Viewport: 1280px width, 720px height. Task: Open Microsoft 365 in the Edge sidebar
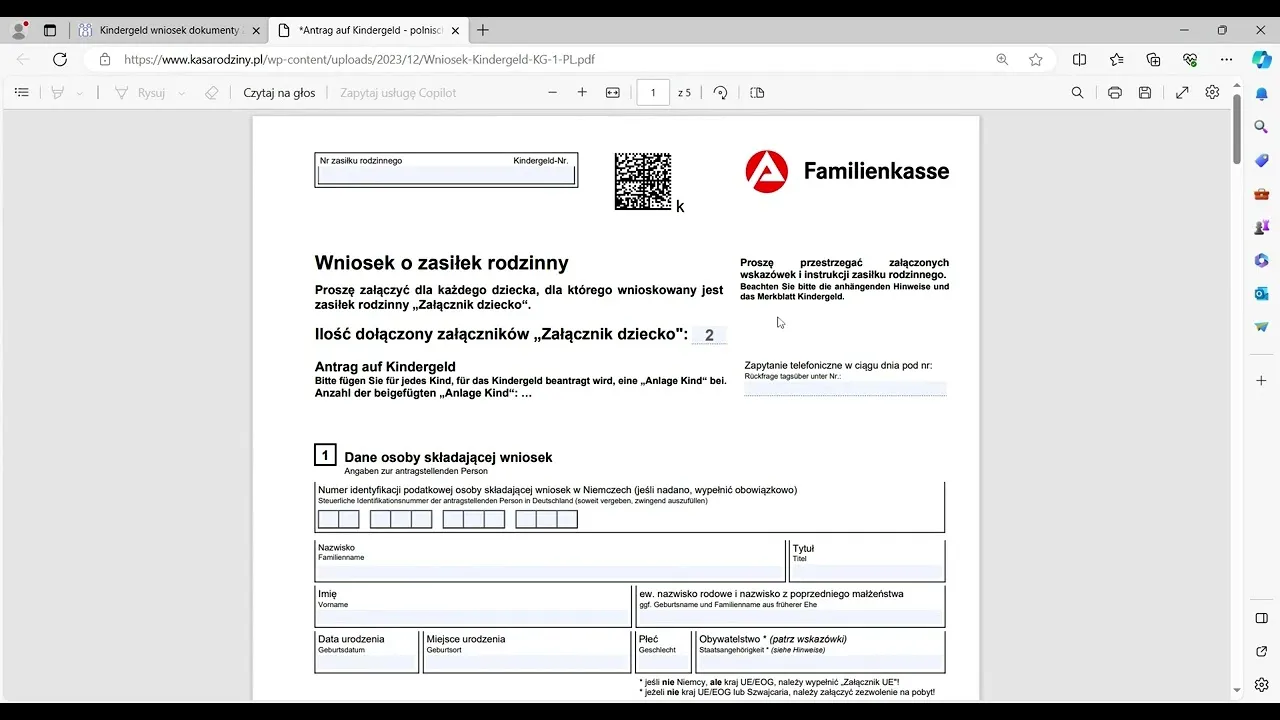click(1261, 260)
